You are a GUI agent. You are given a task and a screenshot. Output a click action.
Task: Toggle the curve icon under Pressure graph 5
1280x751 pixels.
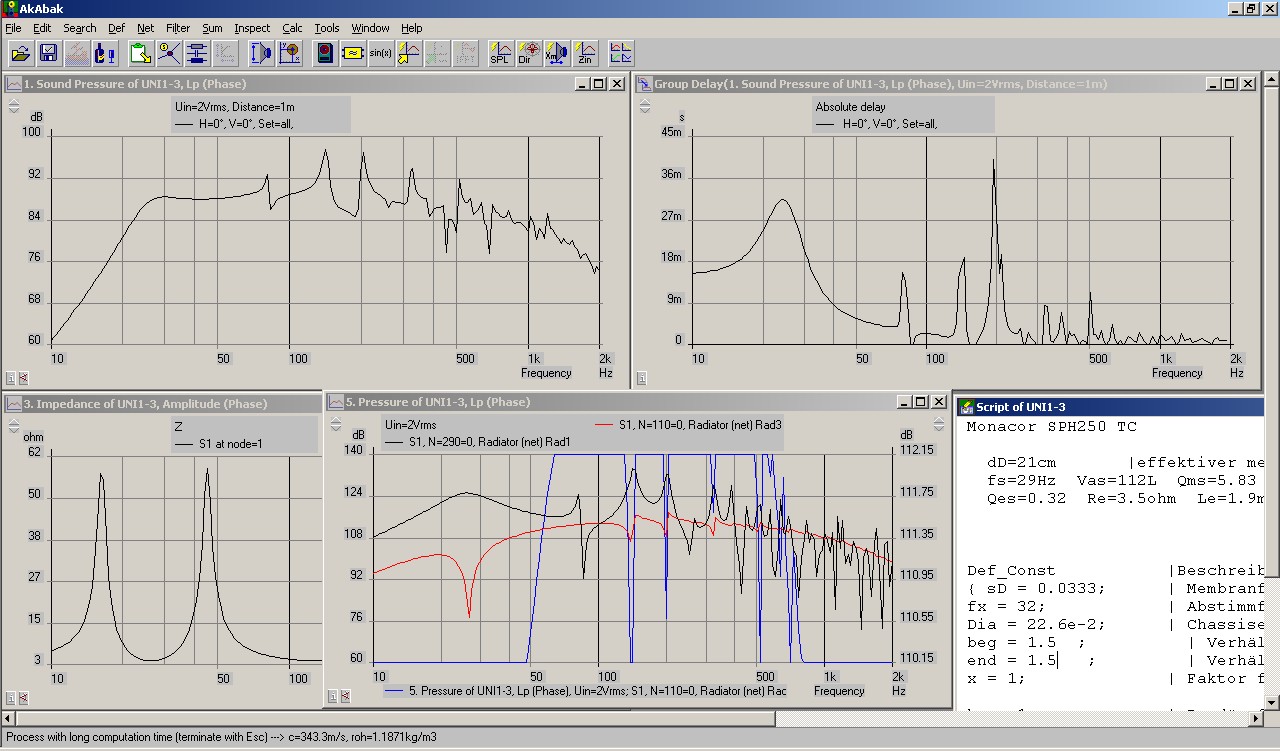345,697
